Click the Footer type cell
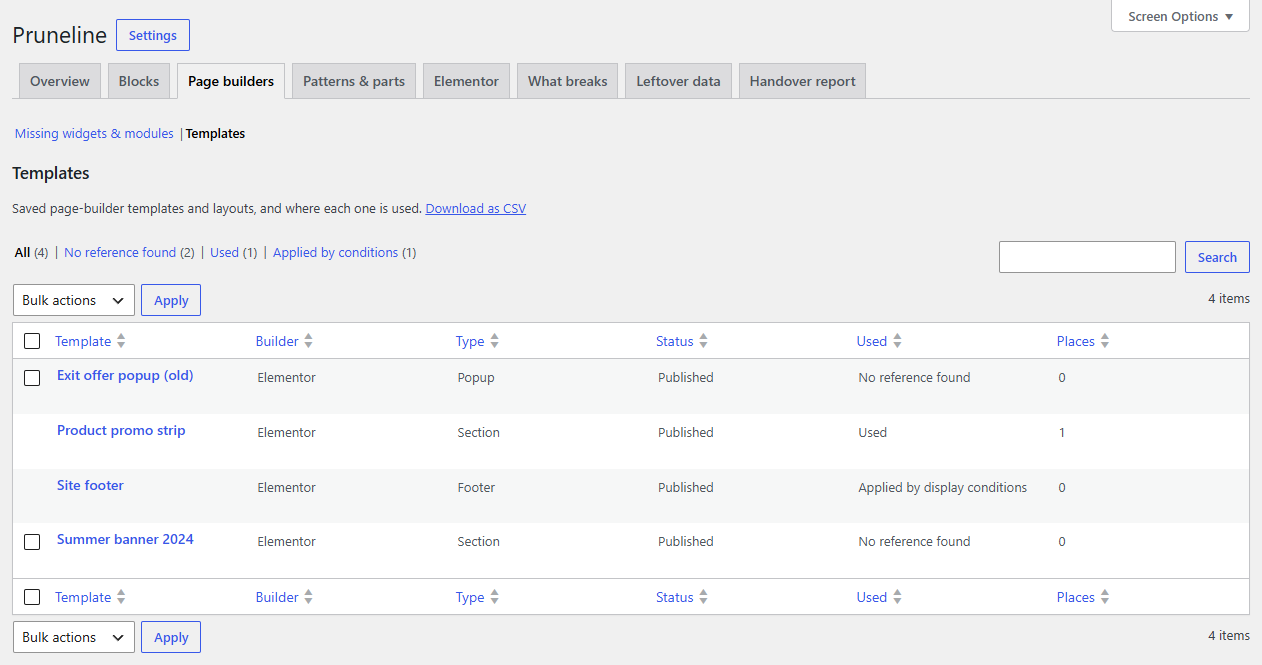Image resolution: width=1262 pixels, height=665 pixels. pyautogui.click(x=476, y=488)
